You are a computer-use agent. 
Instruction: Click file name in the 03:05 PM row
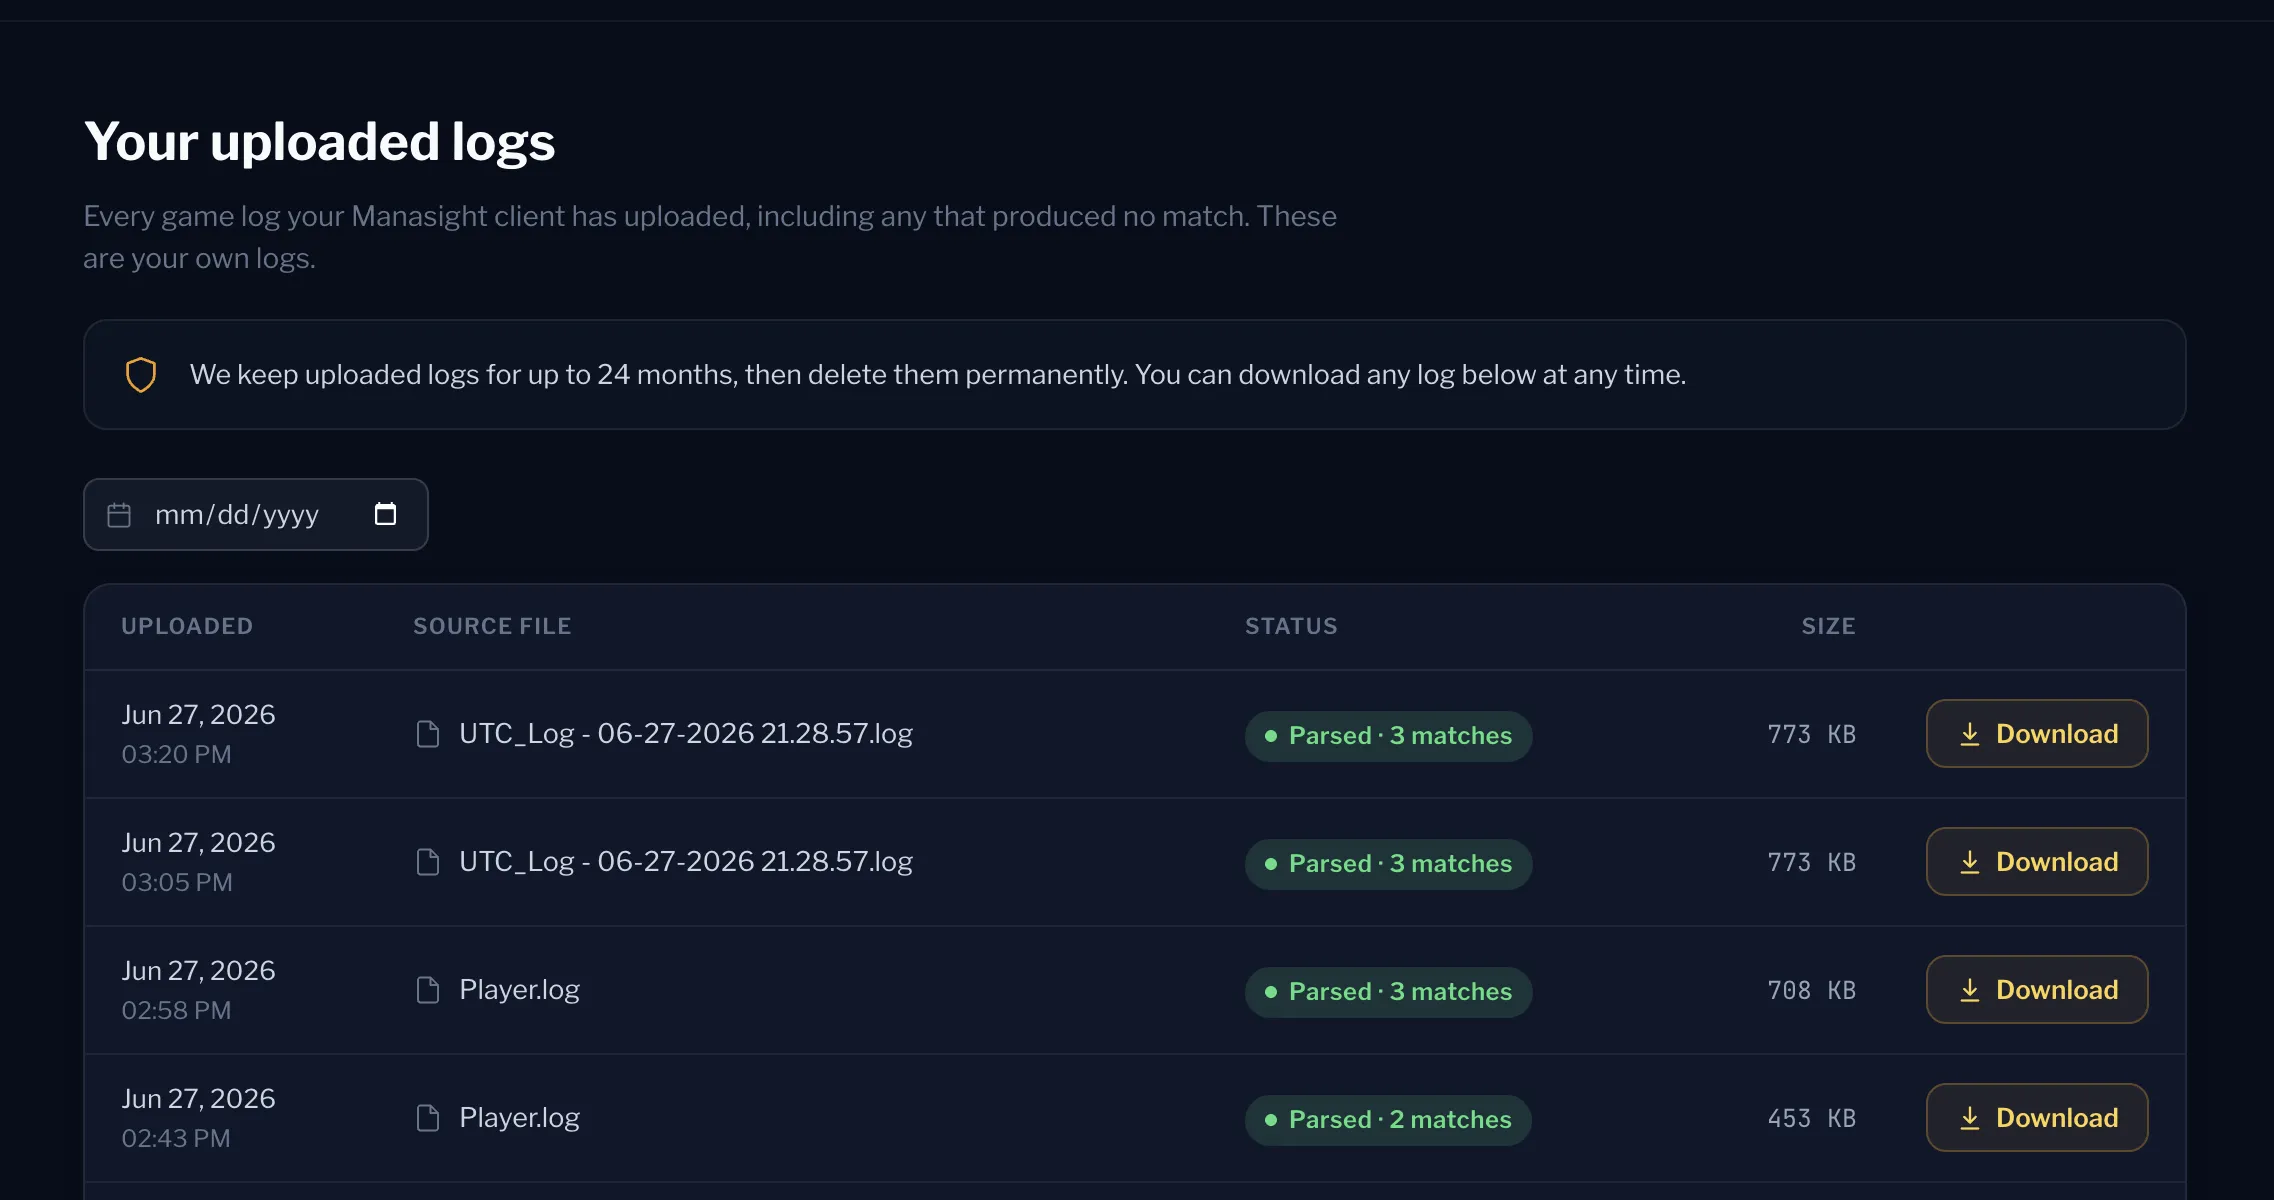tap(686, 862)
